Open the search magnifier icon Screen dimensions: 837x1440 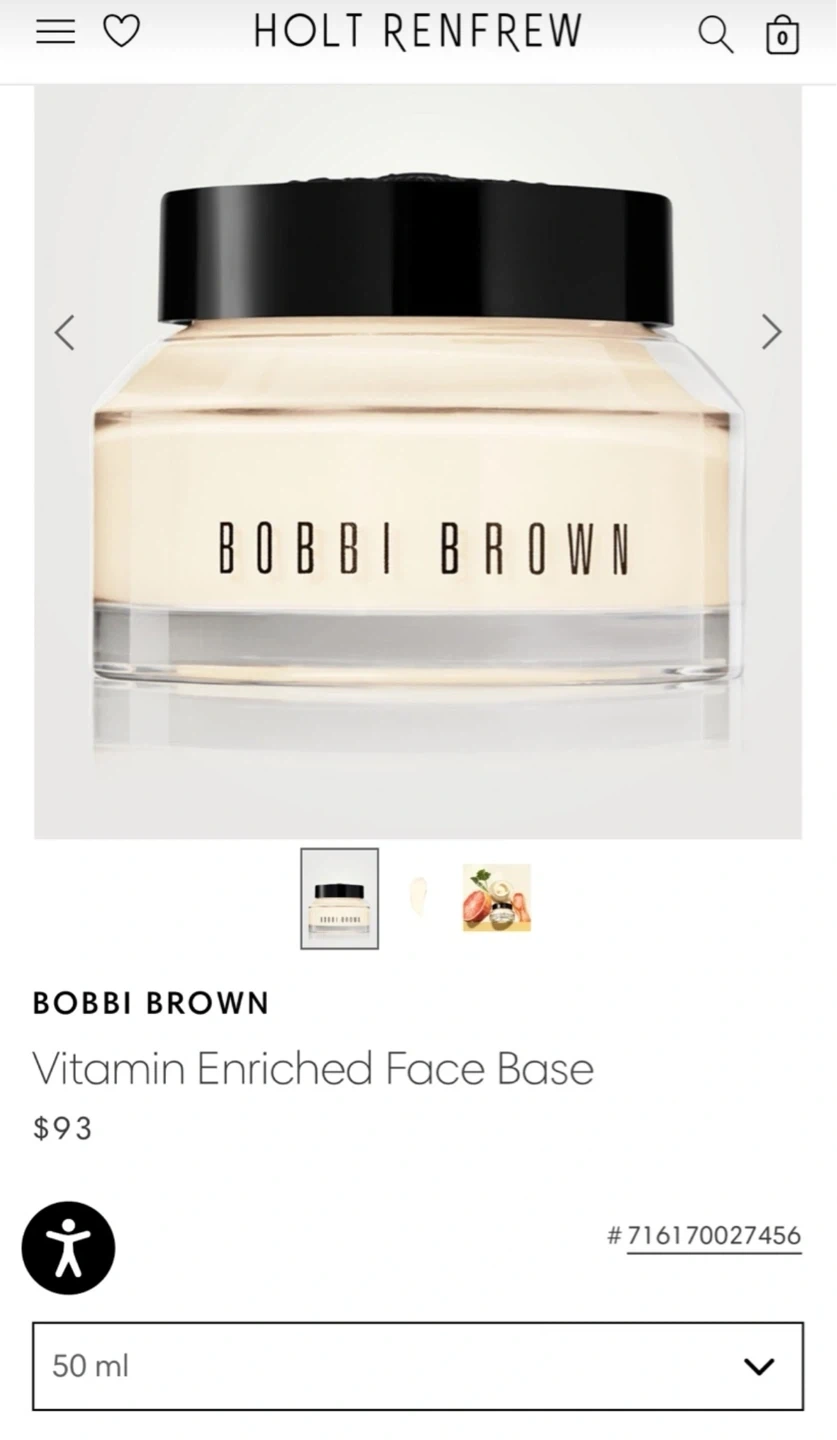[x=715, y=34]
